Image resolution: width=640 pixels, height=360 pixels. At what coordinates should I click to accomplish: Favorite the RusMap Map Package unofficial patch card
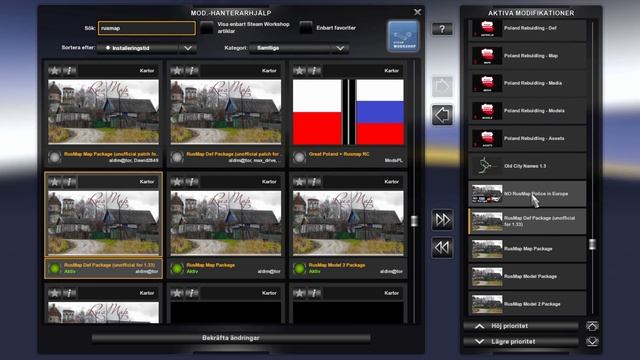pos(54,71)
